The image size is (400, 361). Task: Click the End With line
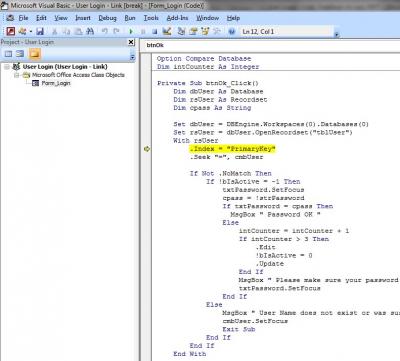coord(190,354)
